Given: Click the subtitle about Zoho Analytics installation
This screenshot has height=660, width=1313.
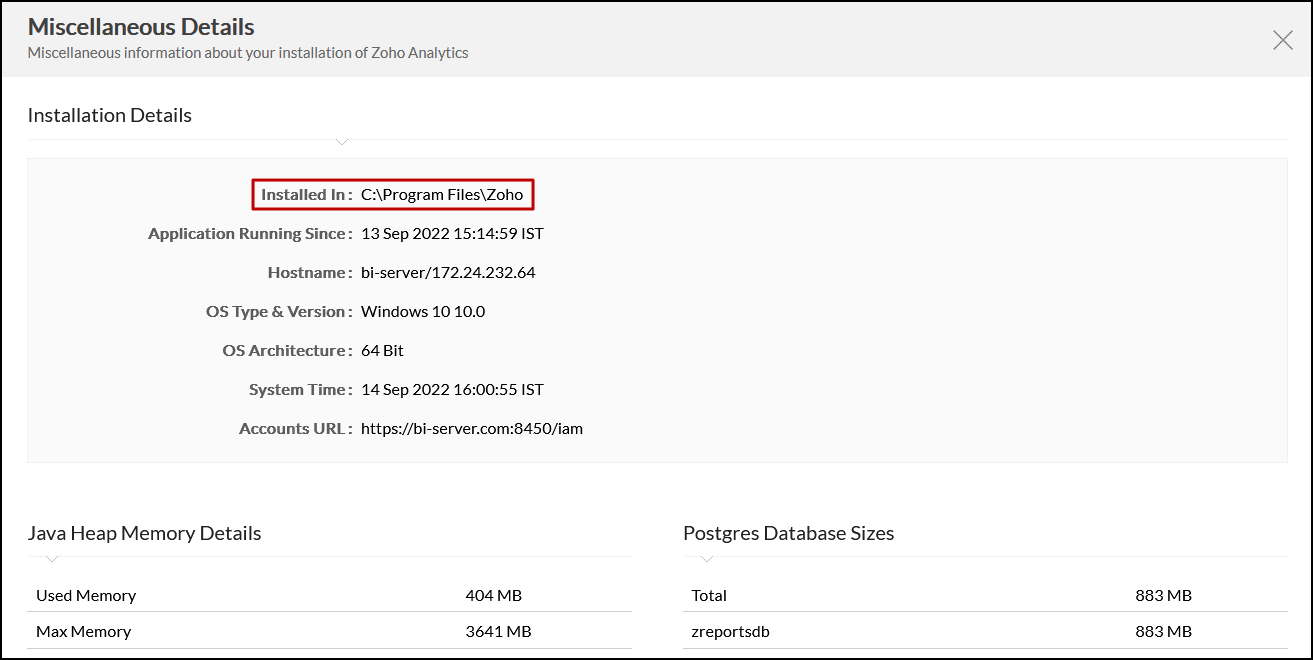Looking at the screenshot, I should [x=248, y=52].
